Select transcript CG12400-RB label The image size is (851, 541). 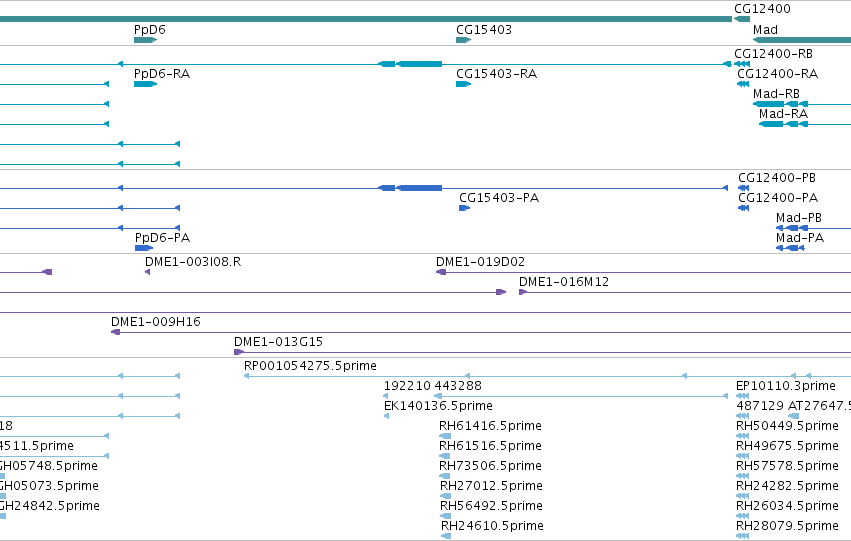[x=773, y=54]
